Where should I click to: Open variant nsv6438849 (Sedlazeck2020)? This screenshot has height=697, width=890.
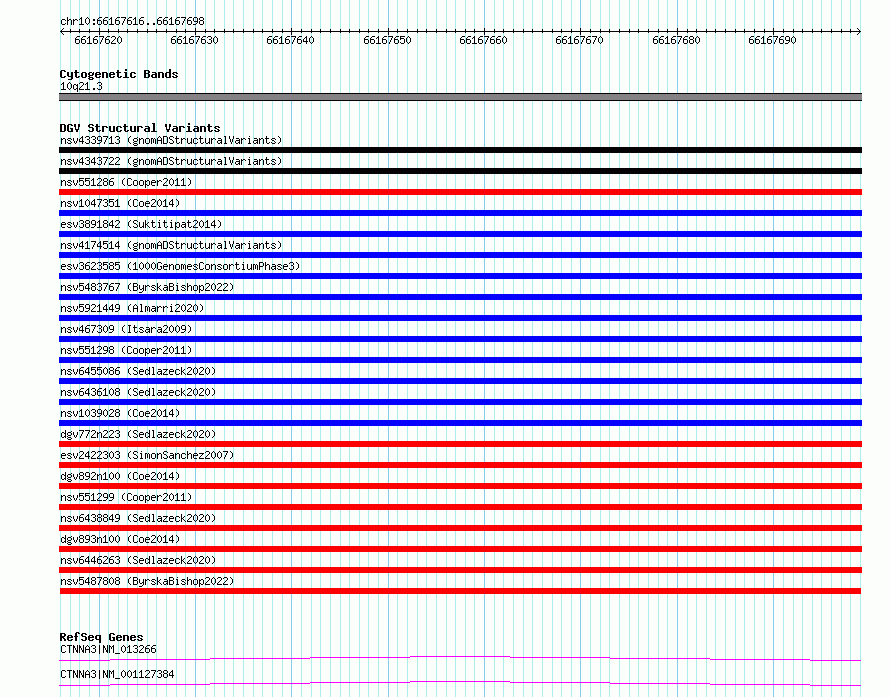[138, 518]
